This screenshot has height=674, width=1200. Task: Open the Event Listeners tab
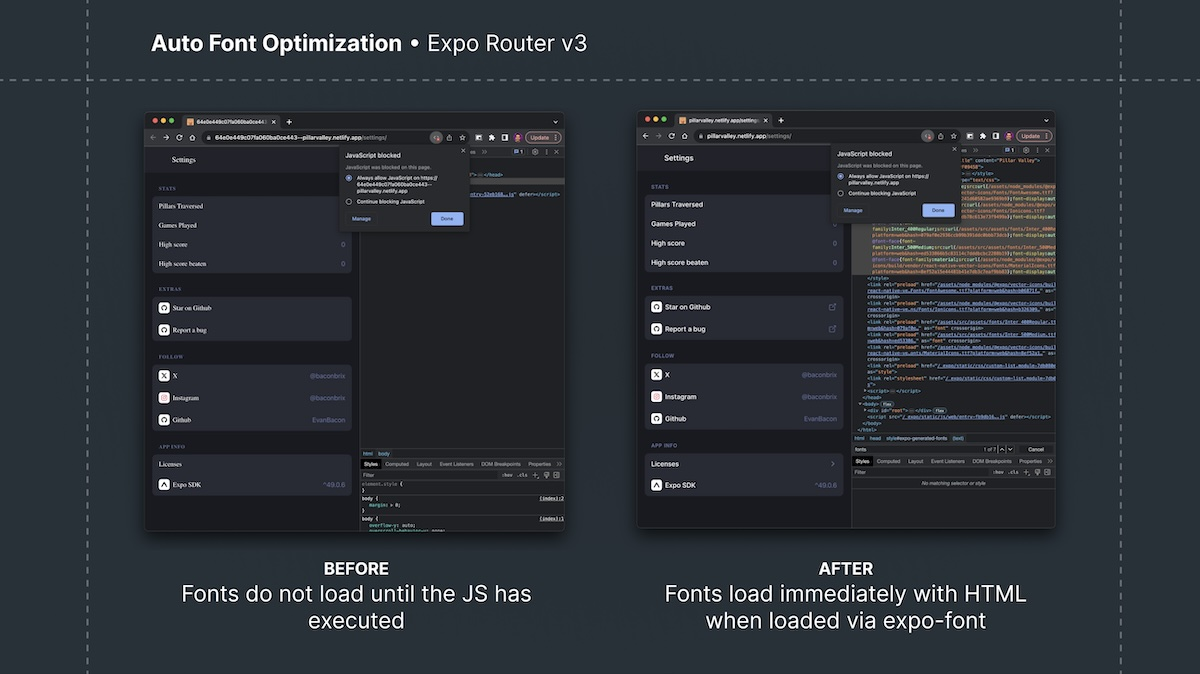tap(457, 464)
